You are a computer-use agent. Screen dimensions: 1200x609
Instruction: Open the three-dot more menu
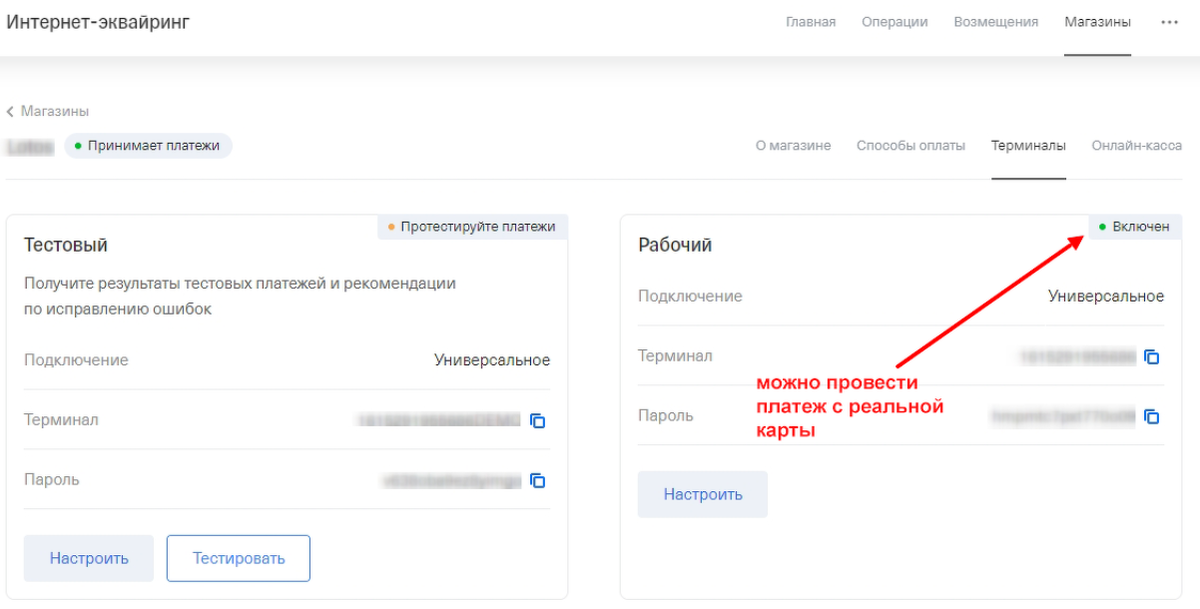tap(1169, 22)
